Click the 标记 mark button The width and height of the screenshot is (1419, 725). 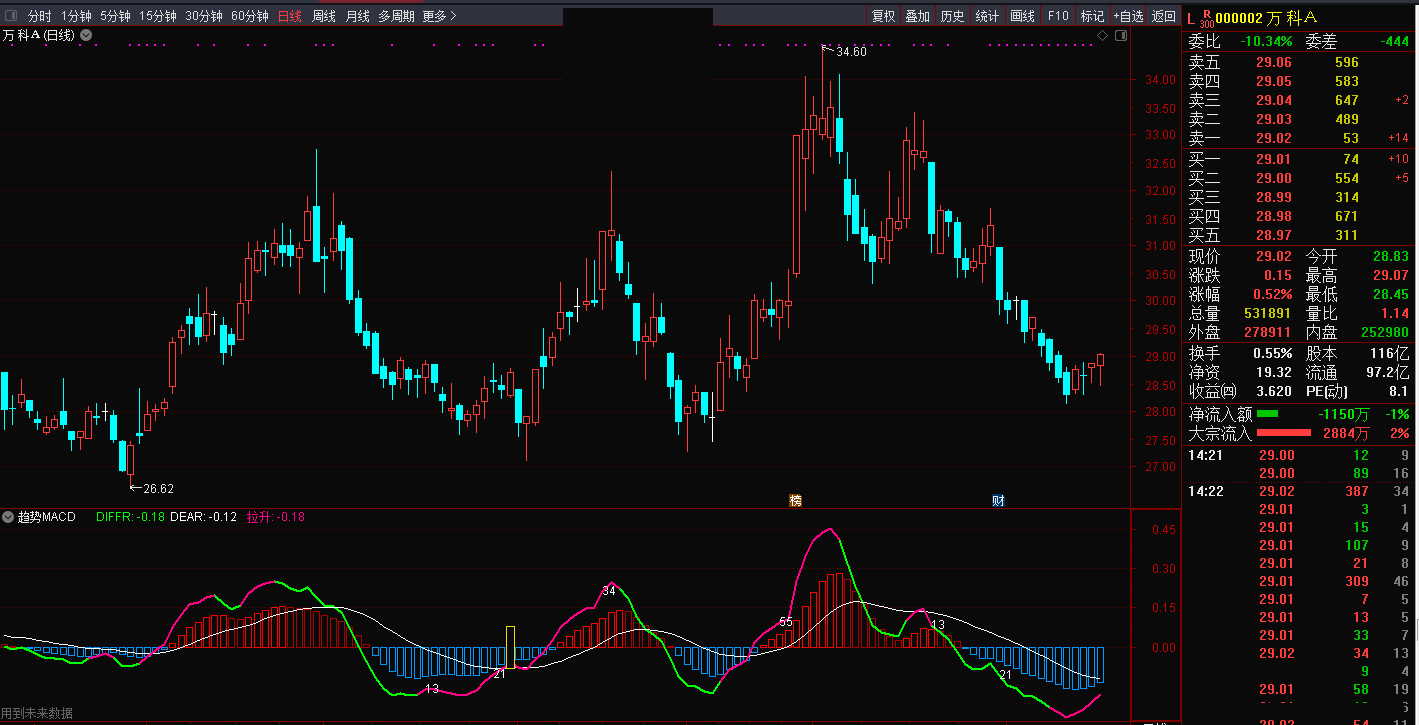1092,16
